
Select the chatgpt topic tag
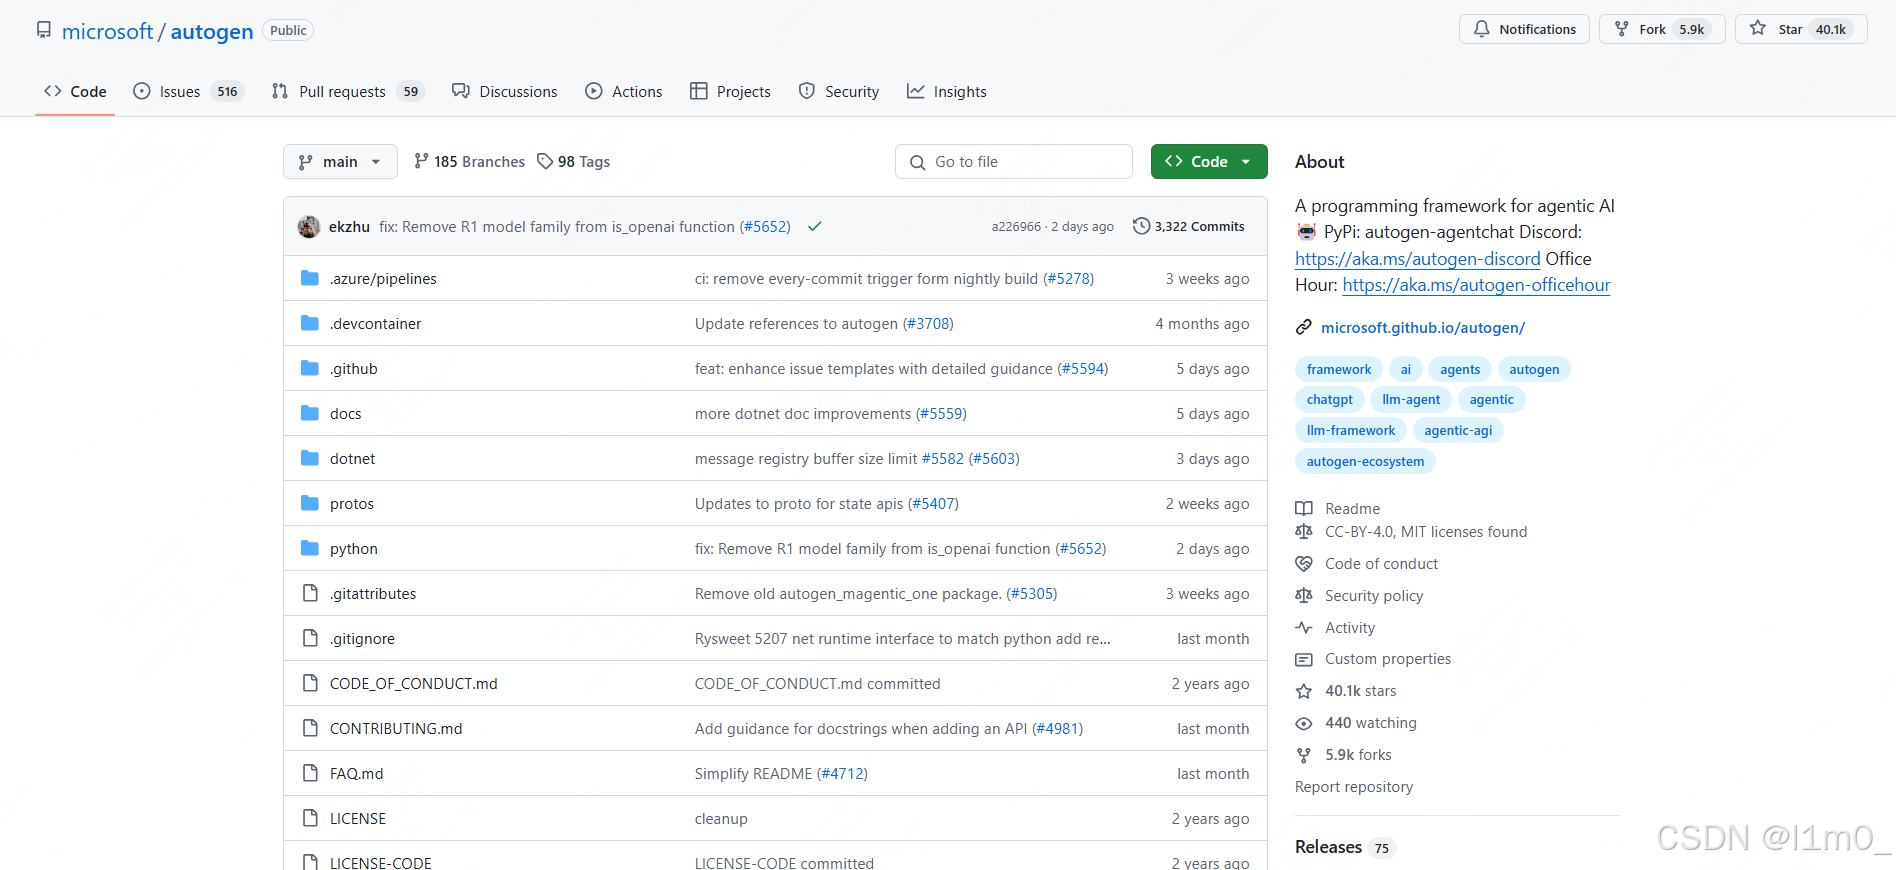click(1329, 399)
